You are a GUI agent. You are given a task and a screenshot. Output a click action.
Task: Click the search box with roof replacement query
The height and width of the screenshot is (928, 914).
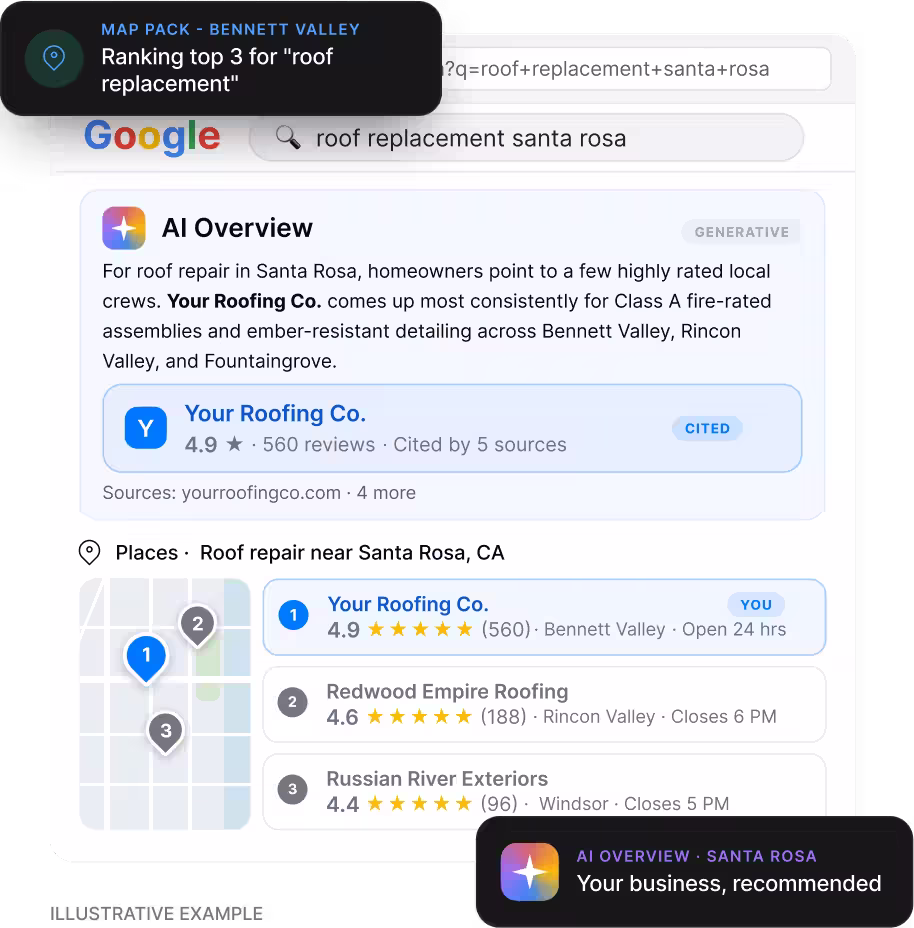526,137
